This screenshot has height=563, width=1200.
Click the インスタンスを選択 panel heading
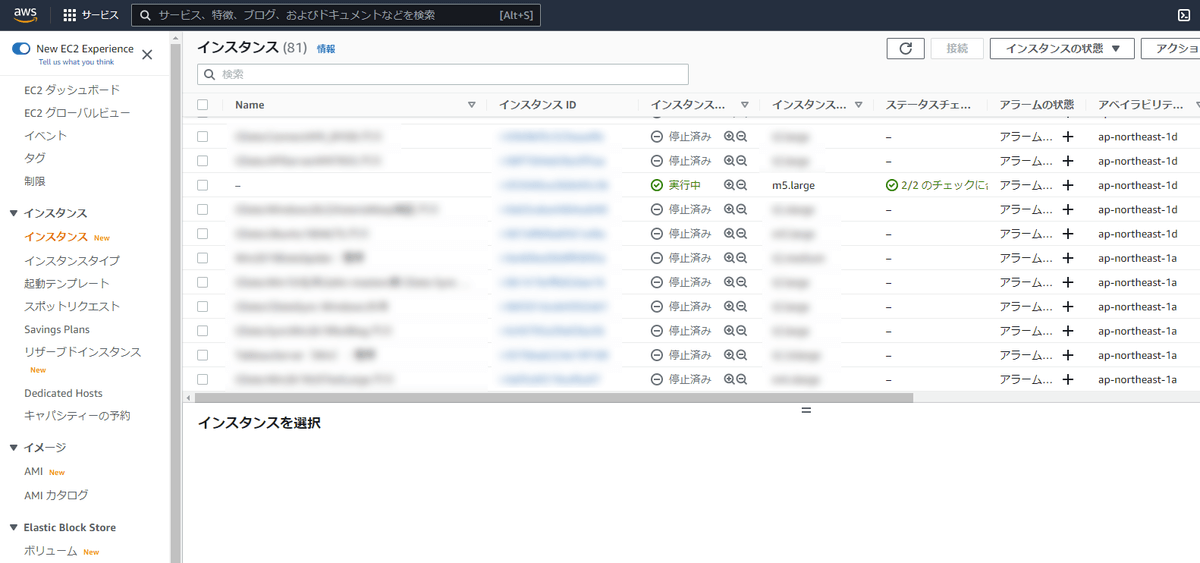259,423
